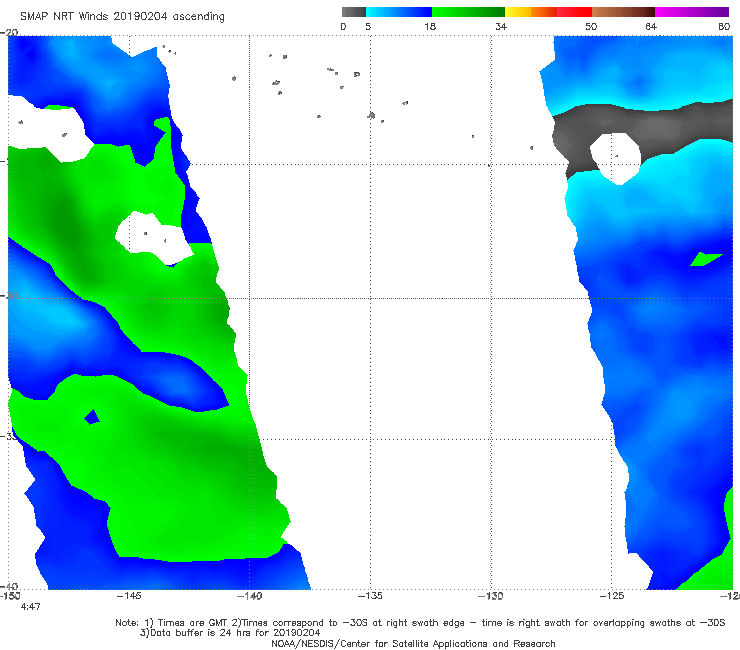Image resolution: width=740 pixels, height=650 pixels.
Task: Click the small green patch in the right blue swath
Action: (706, 259)
